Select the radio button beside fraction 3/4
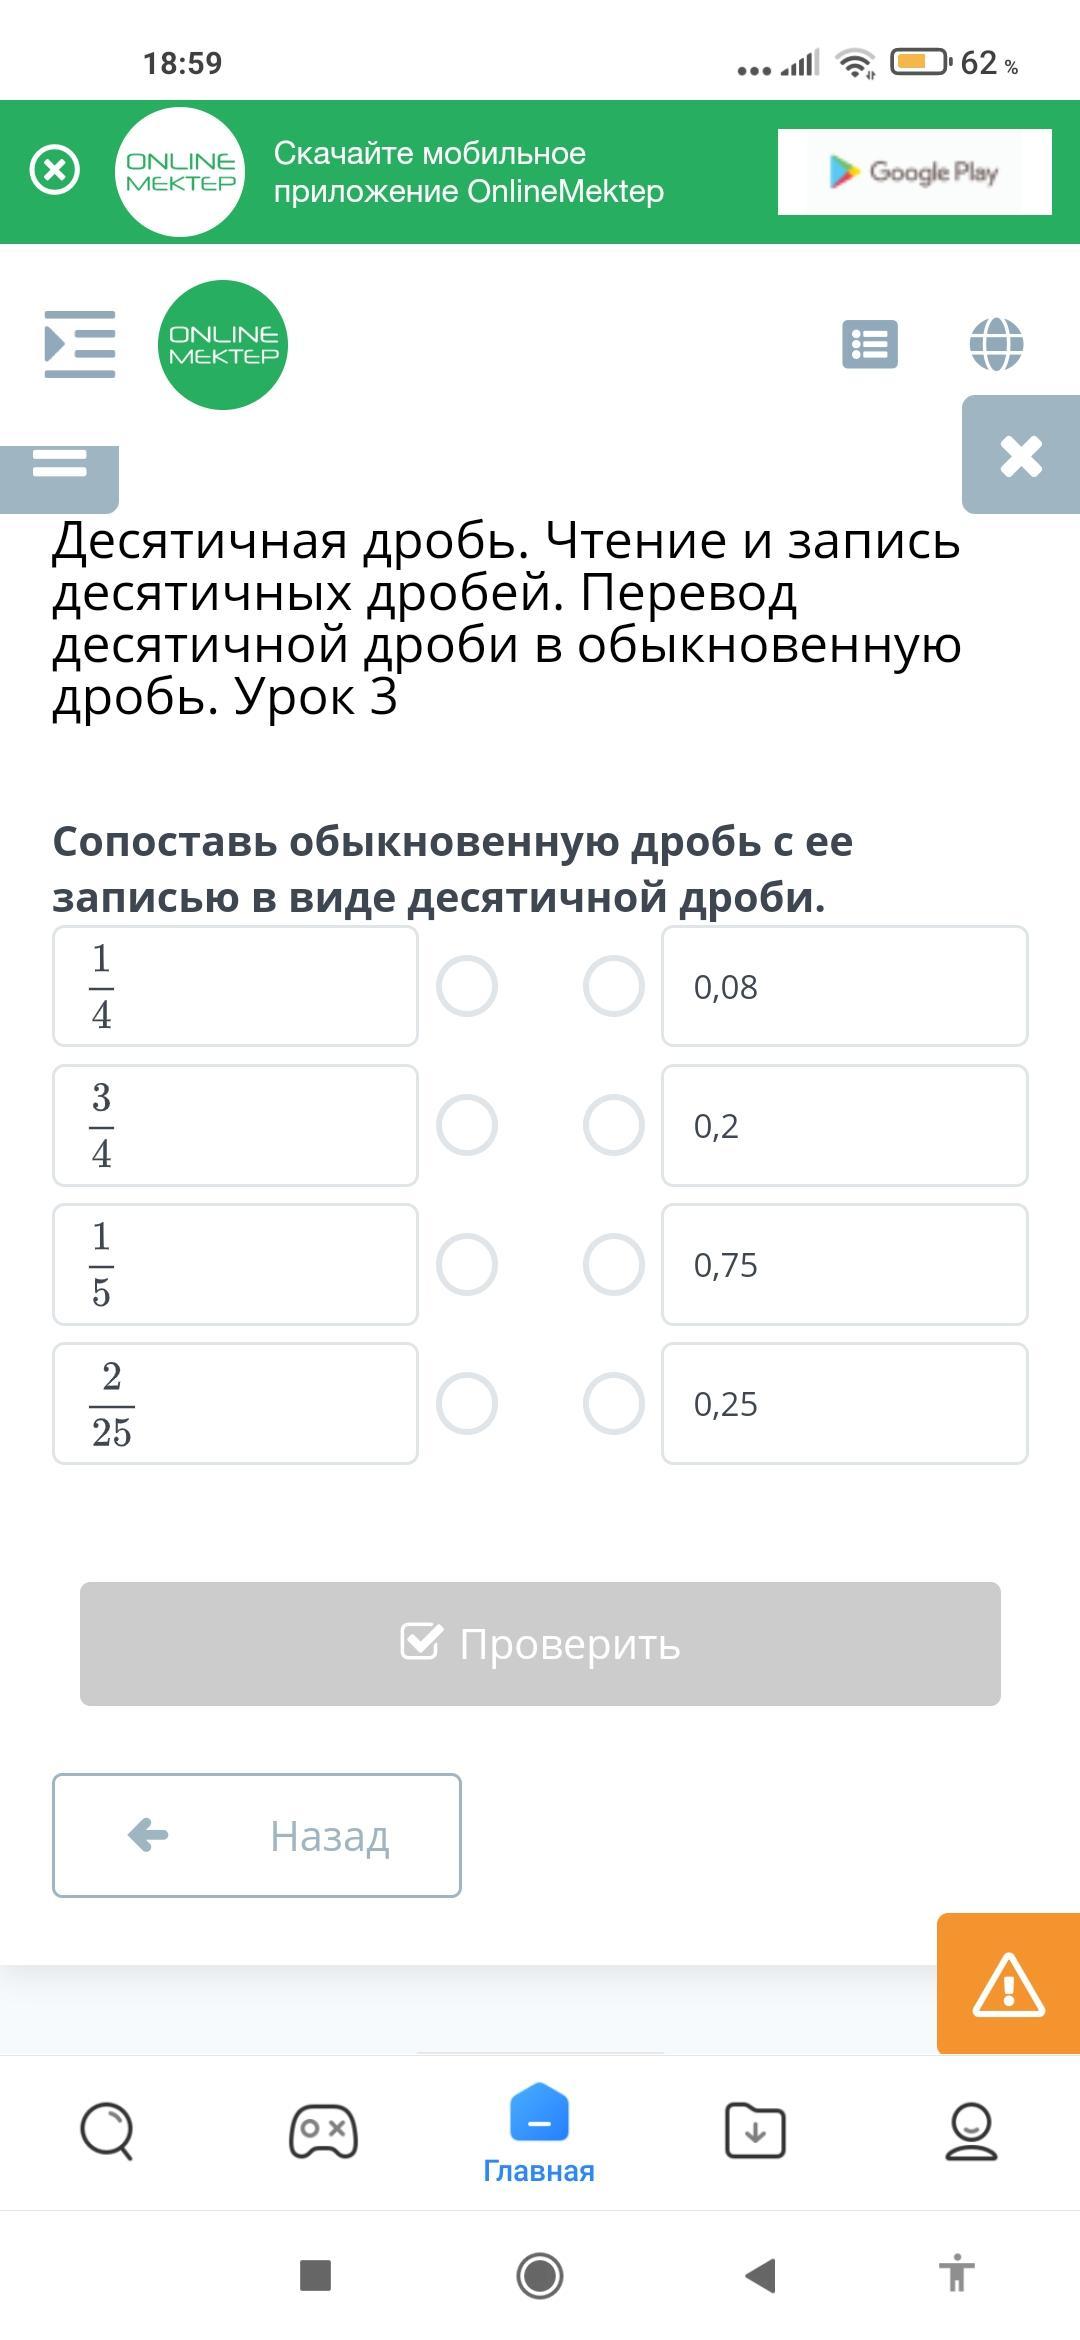 tap(467, 1126)
